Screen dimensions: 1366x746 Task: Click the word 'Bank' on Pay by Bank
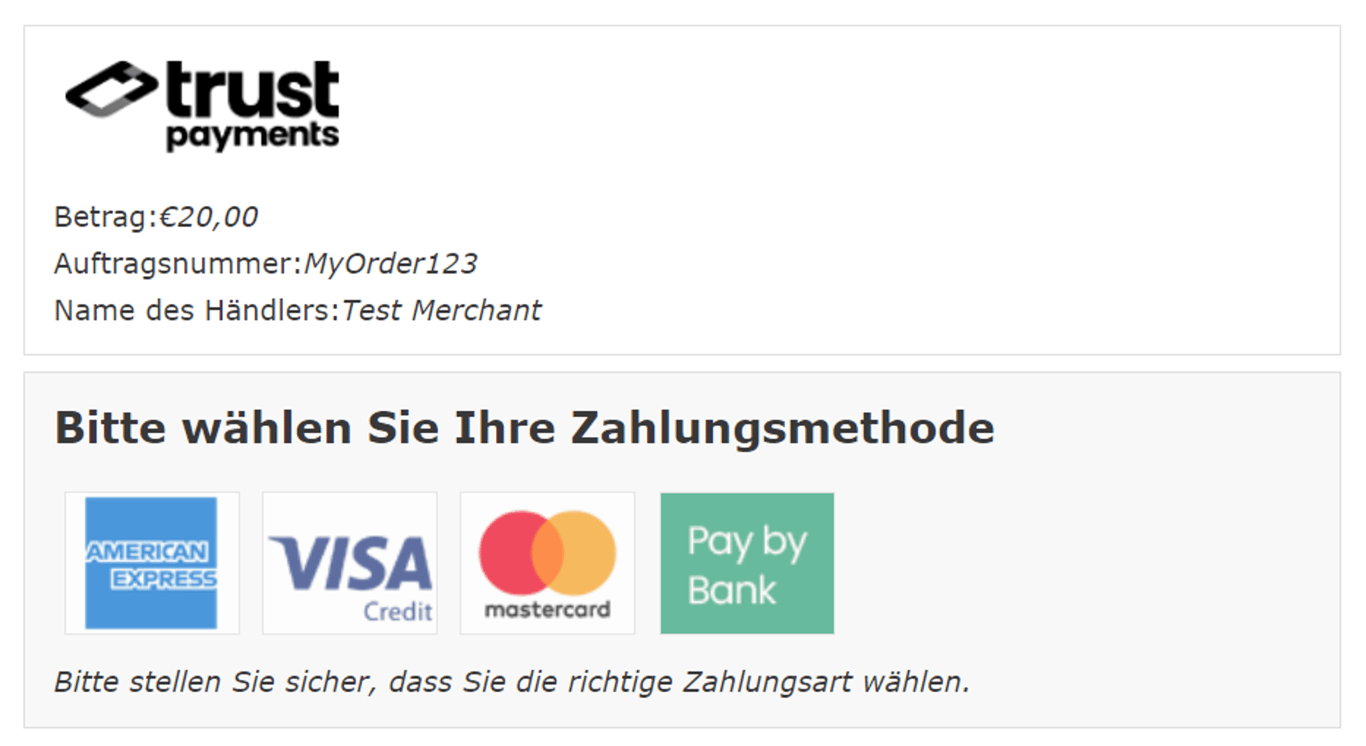coord(732,590)
